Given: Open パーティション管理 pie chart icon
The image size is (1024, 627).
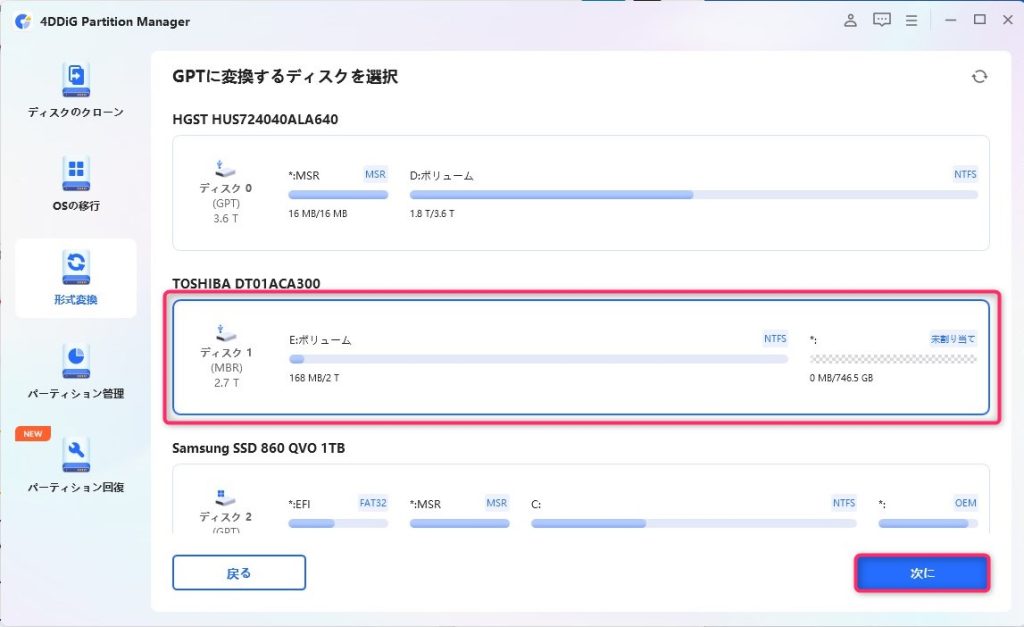Looking at the screenshot, I should pyautogui.click(x=76, y=360).
